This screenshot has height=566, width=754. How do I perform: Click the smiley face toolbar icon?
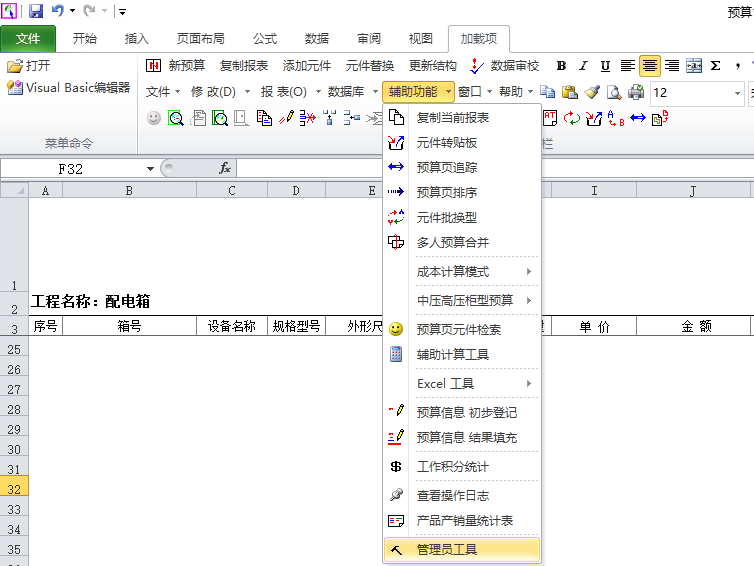(x=154, y=118)
